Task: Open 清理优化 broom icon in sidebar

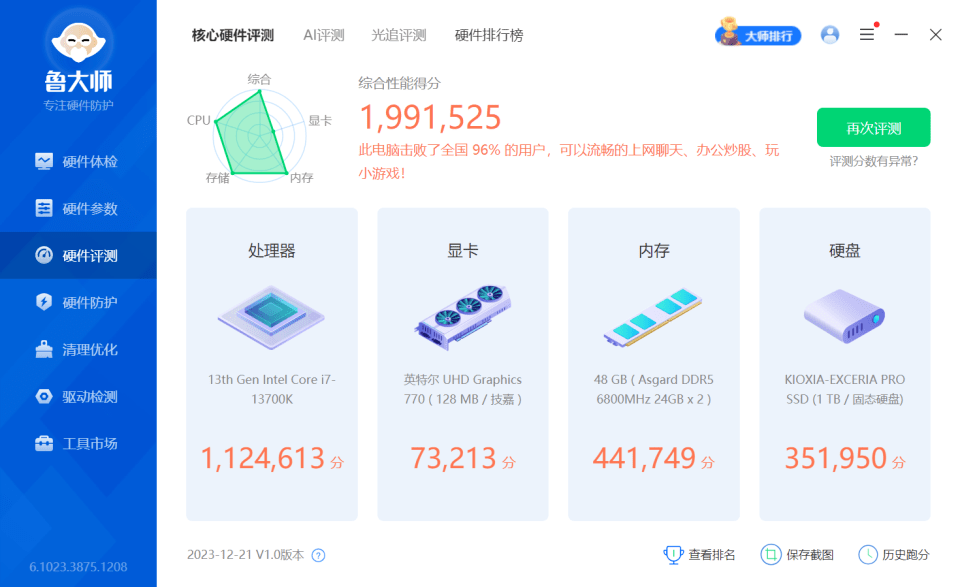Action: 44,349
